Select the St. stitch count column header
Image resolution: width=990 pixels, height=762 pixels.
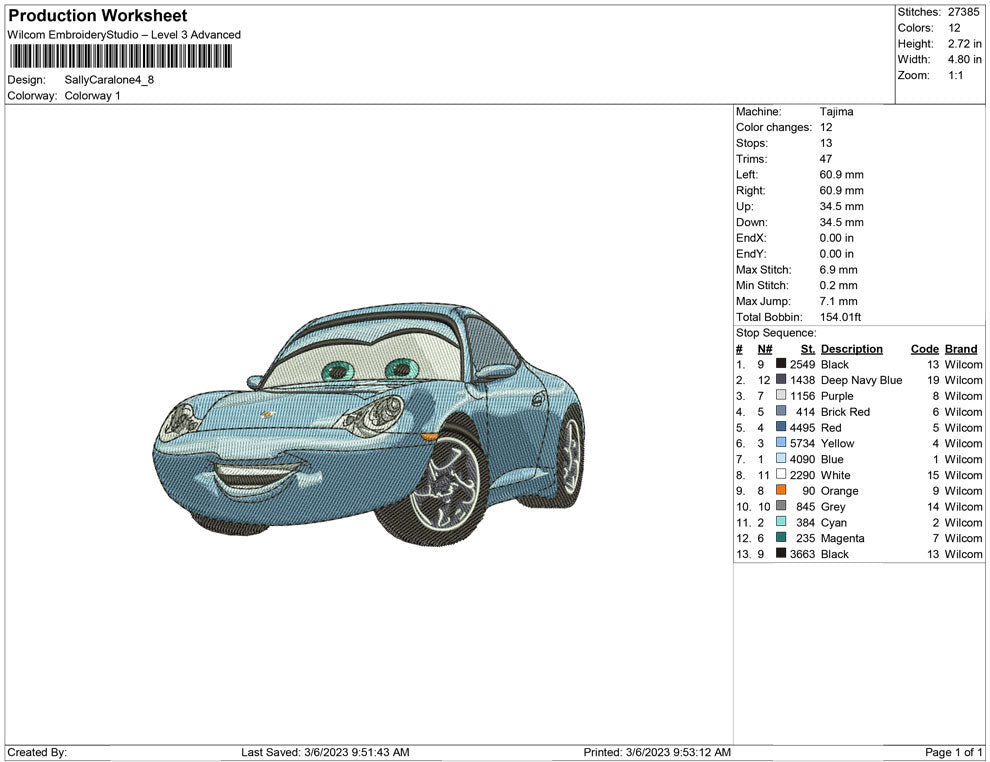[x=807, y=349]
